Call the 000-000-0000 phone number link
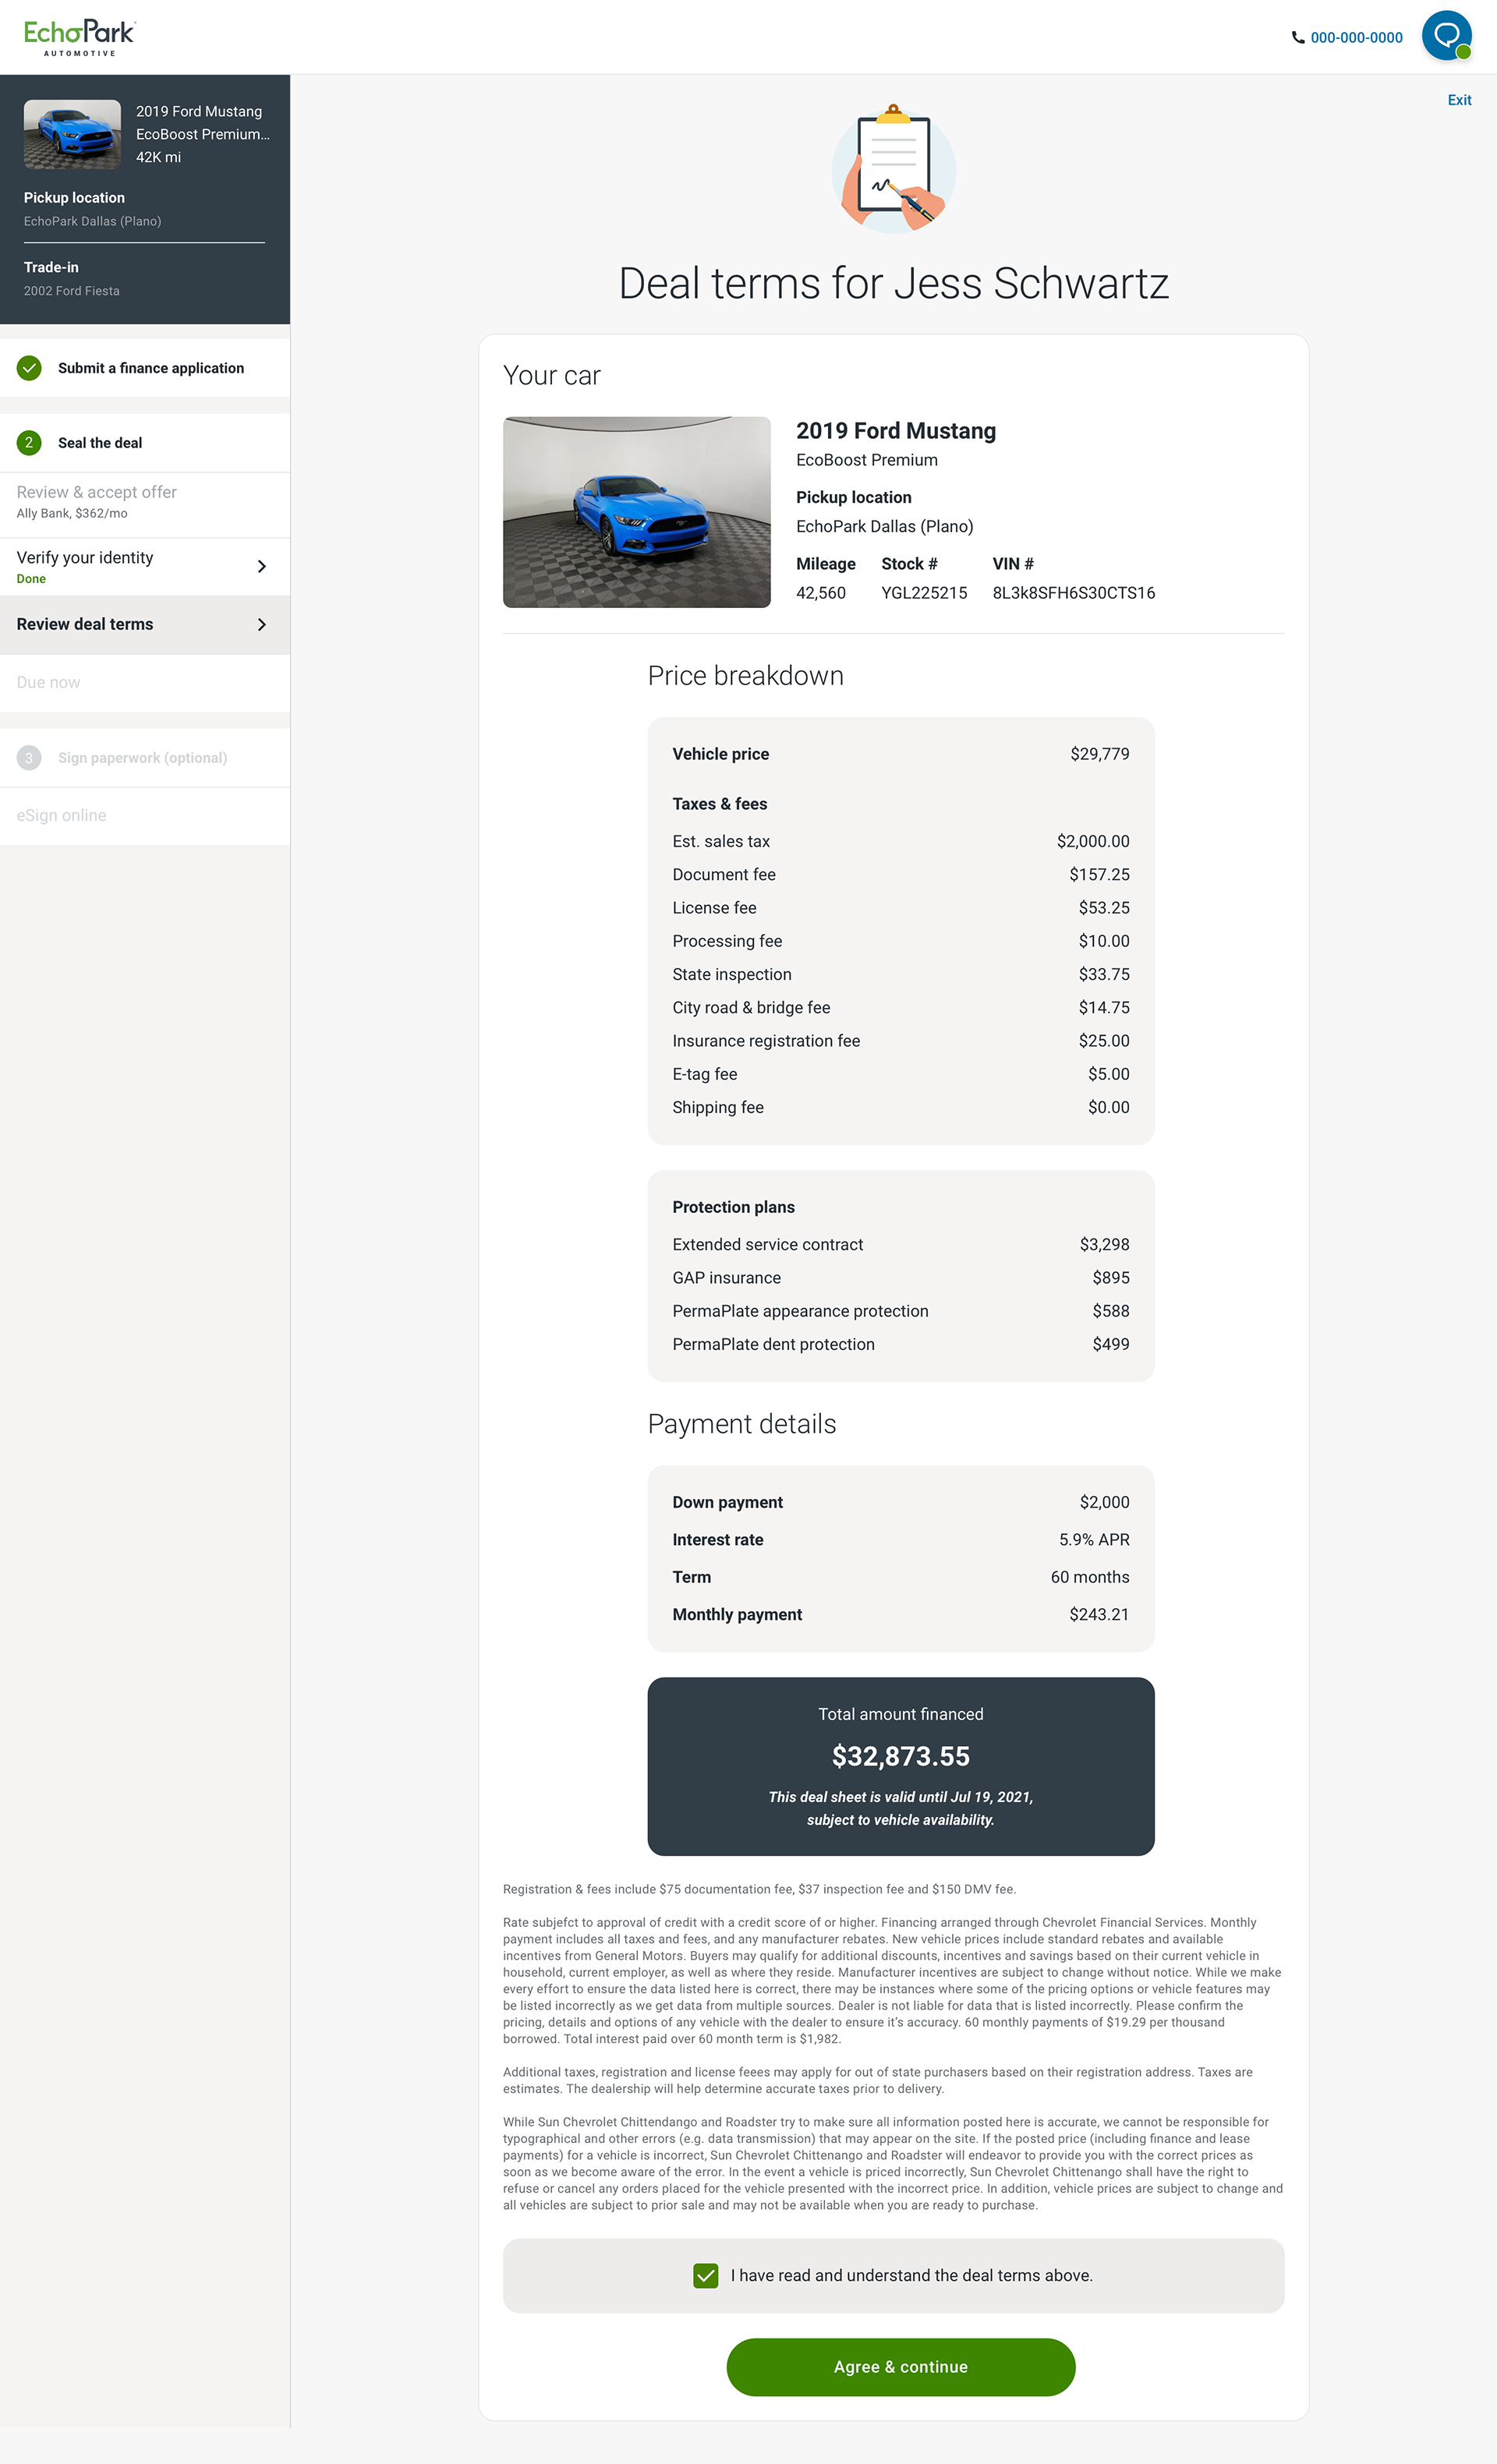 point(1356,38)
